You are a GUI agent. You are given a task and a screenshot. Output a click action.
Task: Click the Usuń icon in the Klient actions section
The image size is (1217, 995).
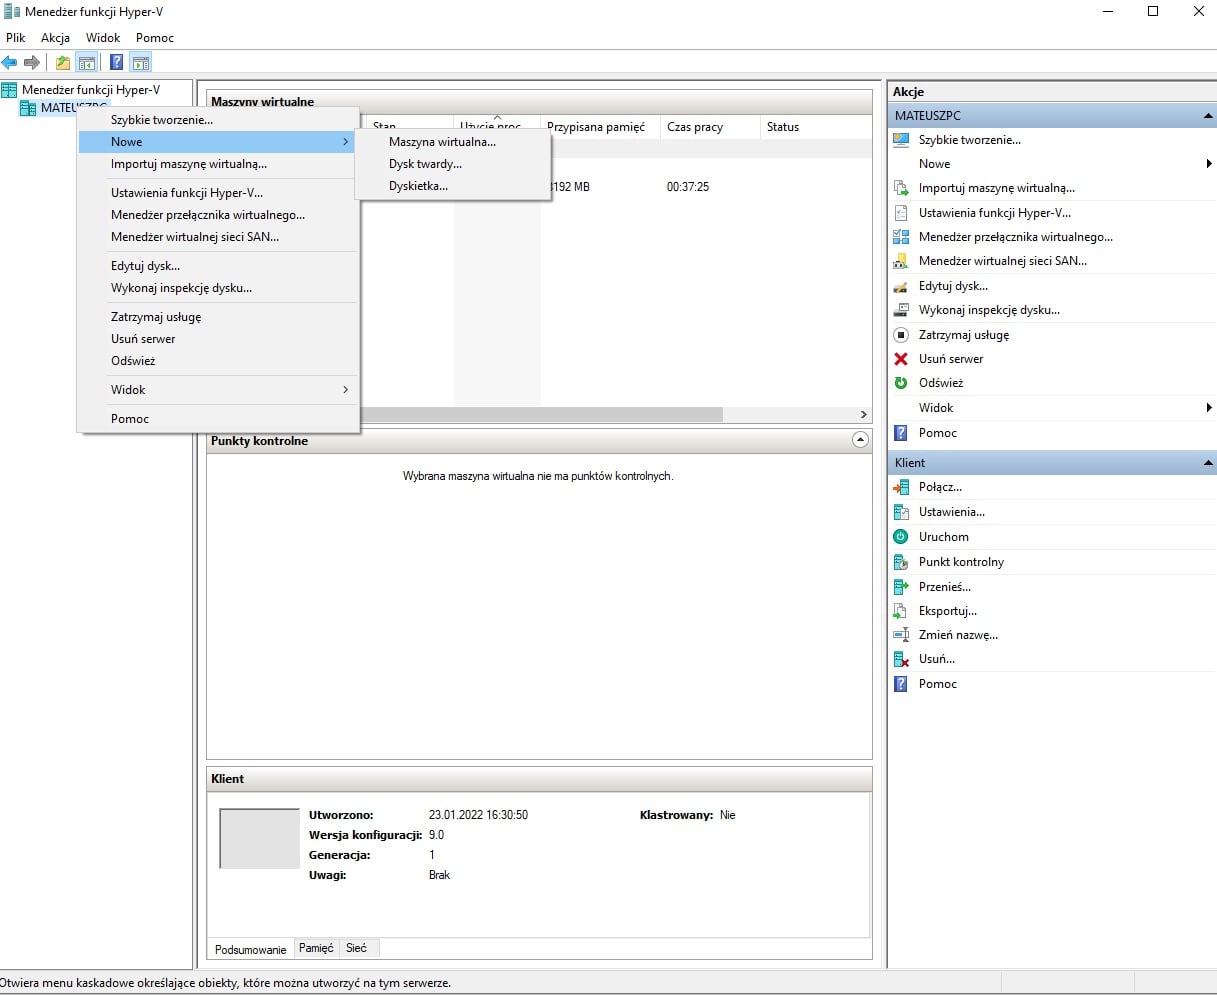pyautogui.click(x=901, y=659)
